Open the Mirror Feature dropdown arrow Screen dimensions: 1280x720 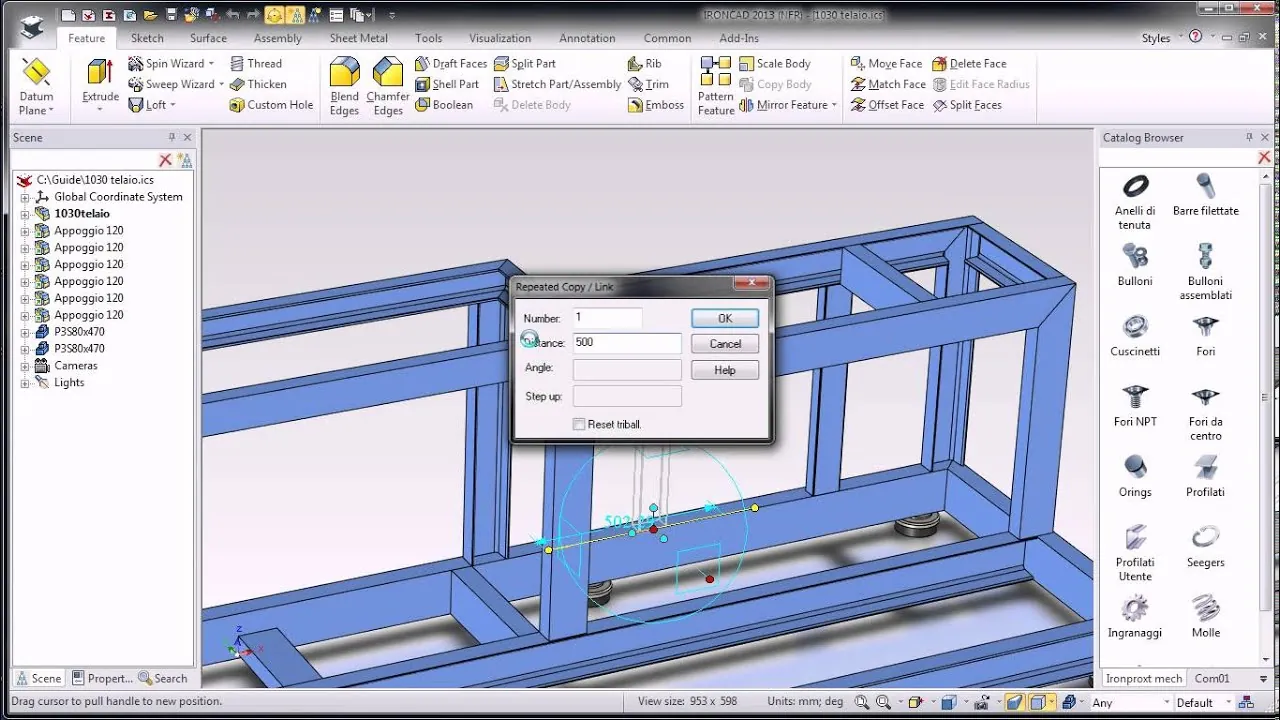click(x=834, y=105)
